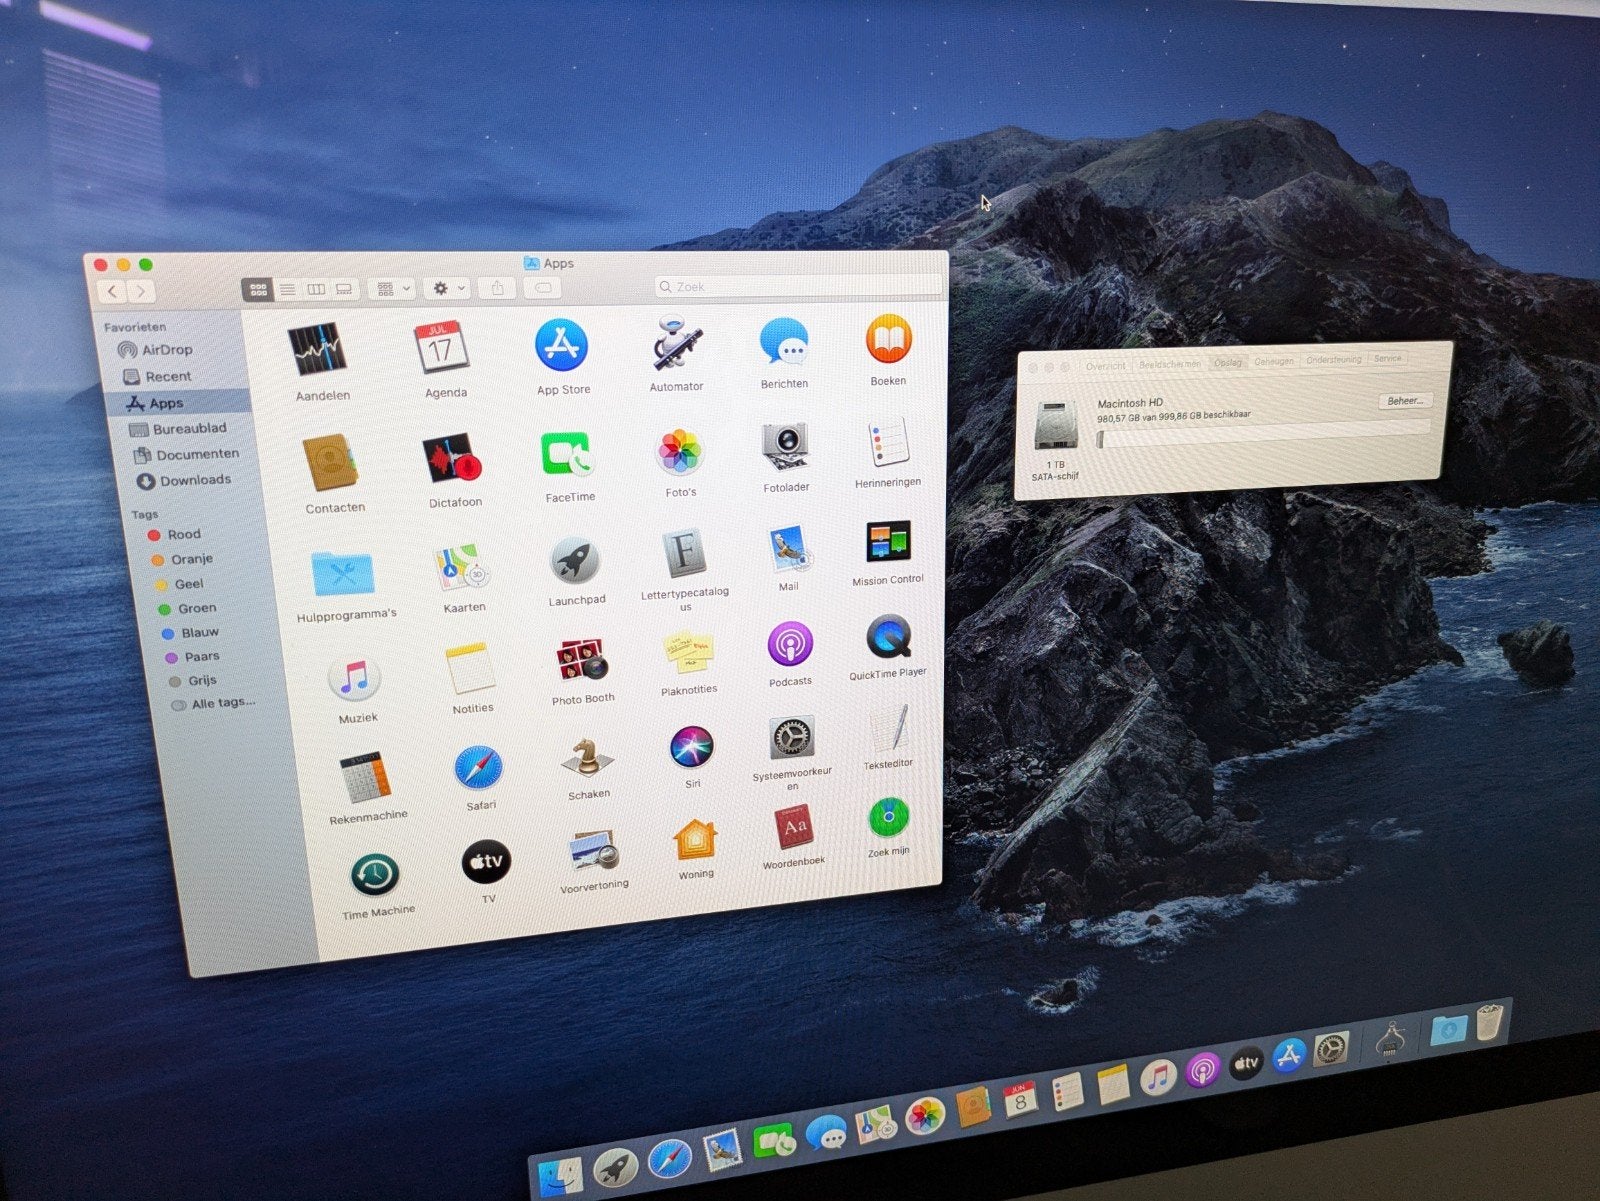This screenshot has width=1600, height=1201.
Task: Open the Boeken app icon
Action: point(888,340)
